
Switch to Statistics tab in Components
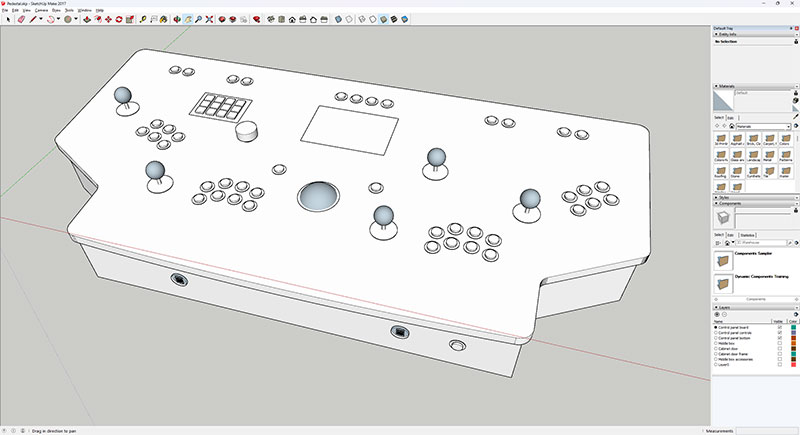coord(747,235)
